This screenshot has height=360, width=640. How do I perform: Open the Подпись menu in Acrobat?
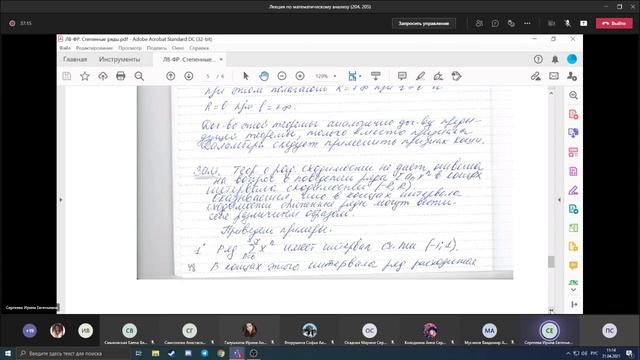coord(157,48)
